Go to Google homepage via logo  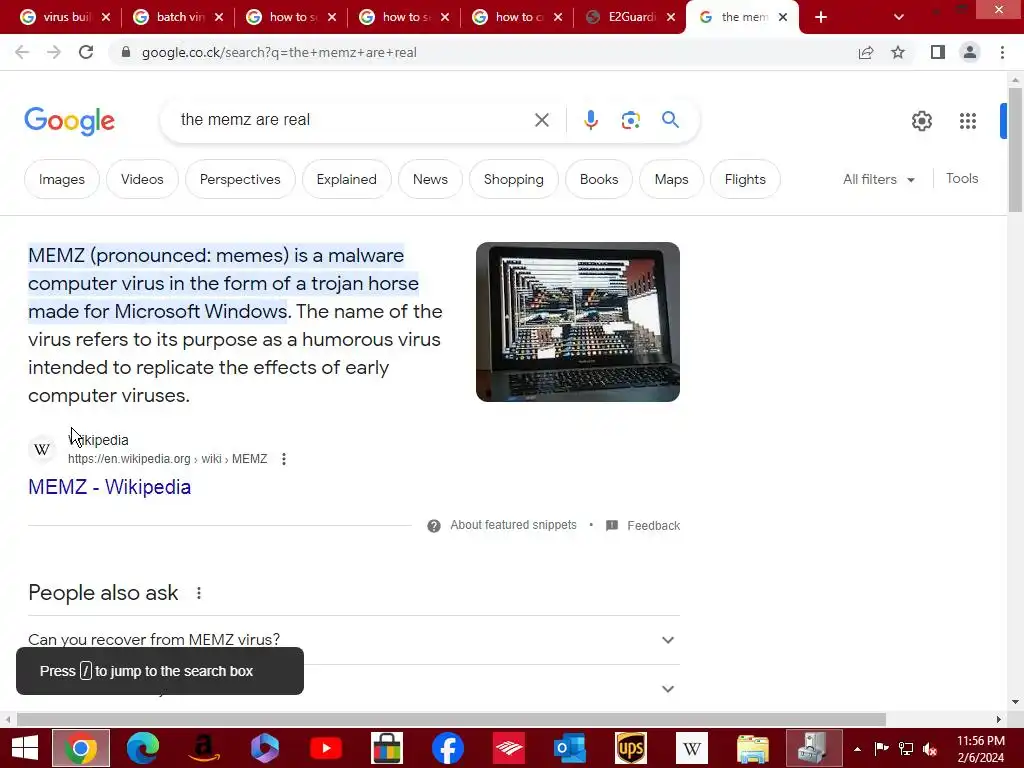[69, 121]
